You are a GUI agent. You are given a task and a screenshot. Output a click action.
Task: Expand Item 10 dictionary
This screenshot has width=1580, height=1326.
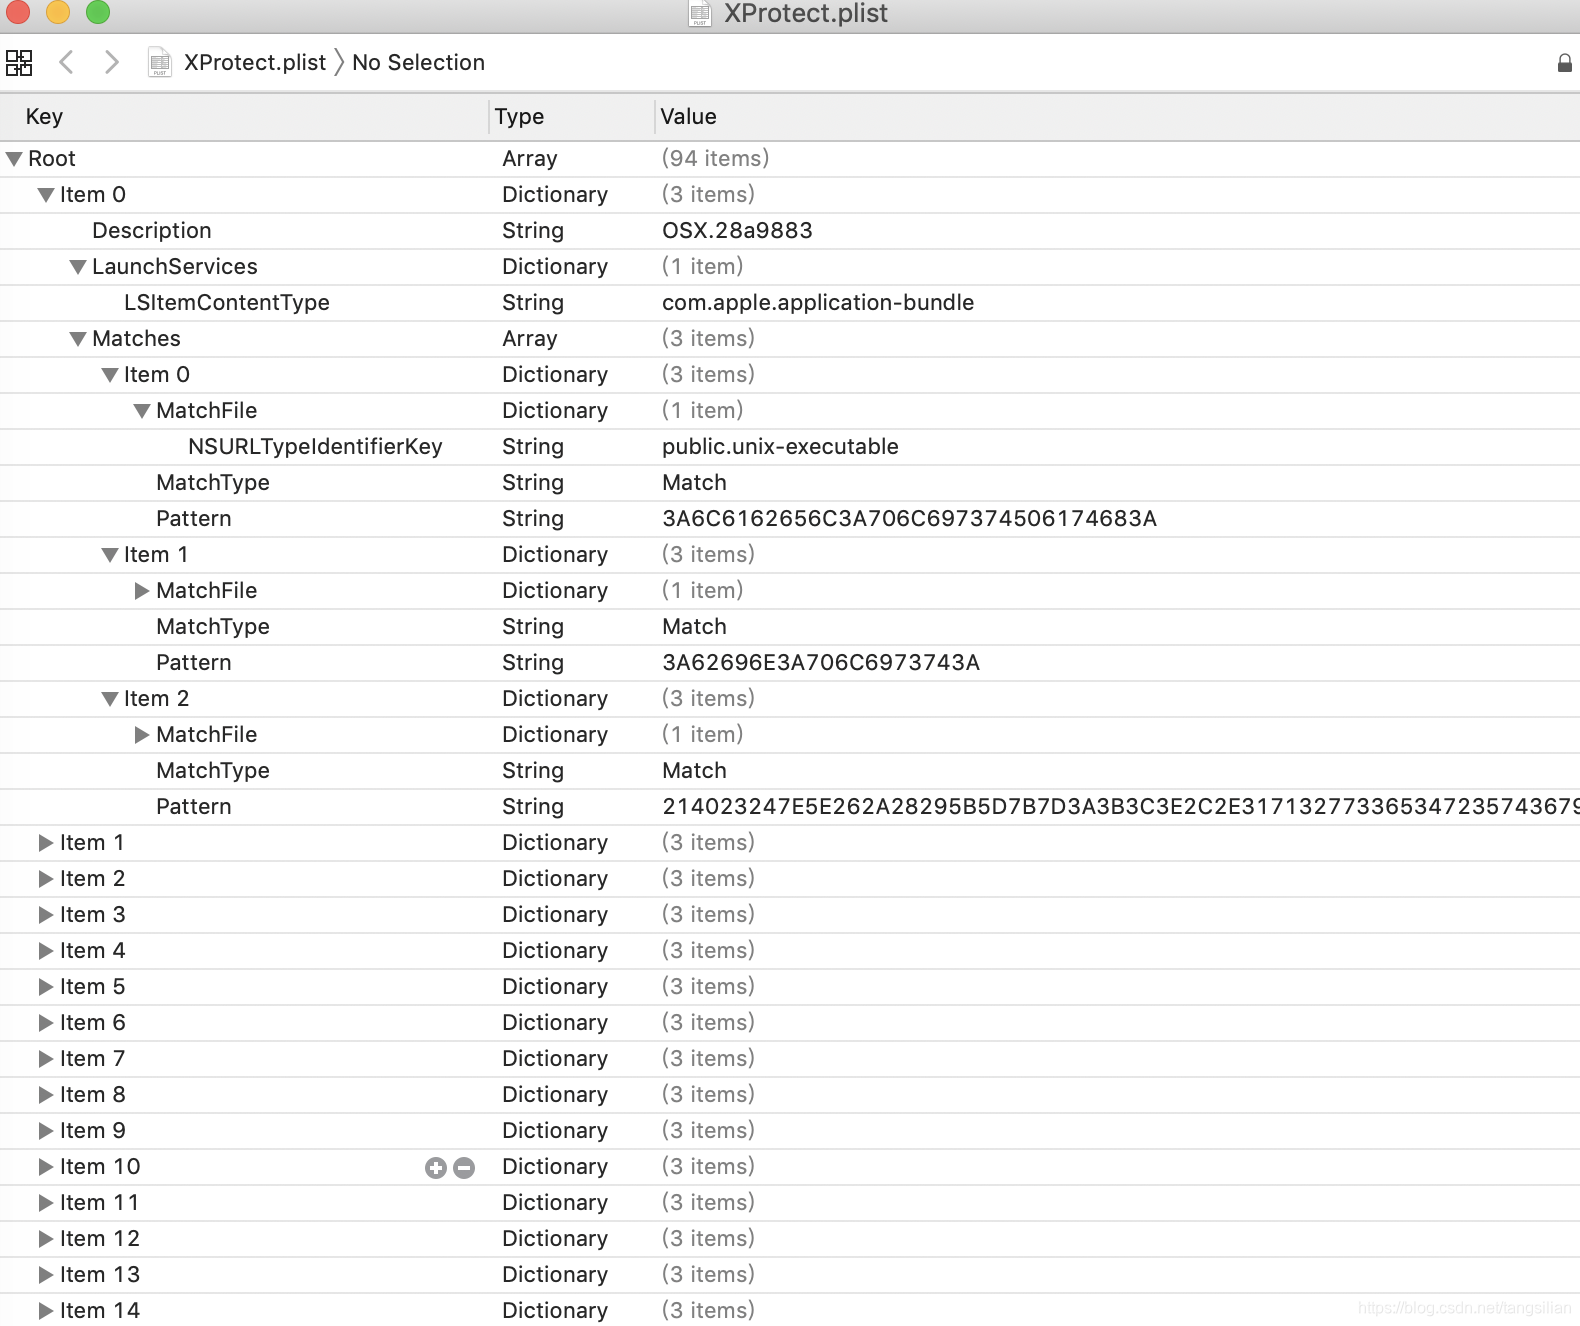click(x=46, y=1167)
